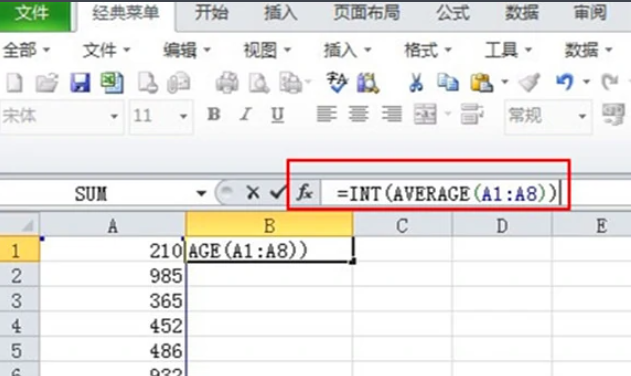This screenshot has width=631, height=376.
Task: Select column C header
Action: point(402,225)
